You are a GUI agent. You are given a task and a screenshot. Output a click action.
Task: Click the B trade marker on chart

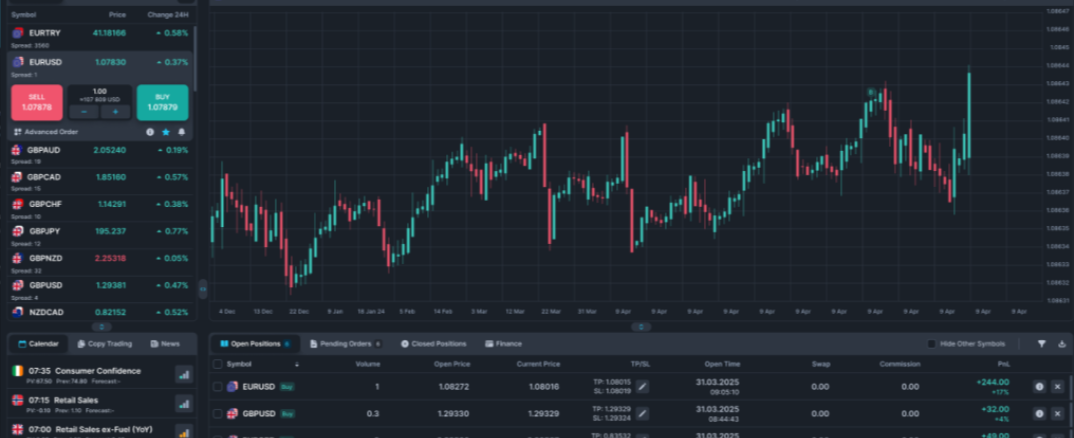(x=871, y=92)
